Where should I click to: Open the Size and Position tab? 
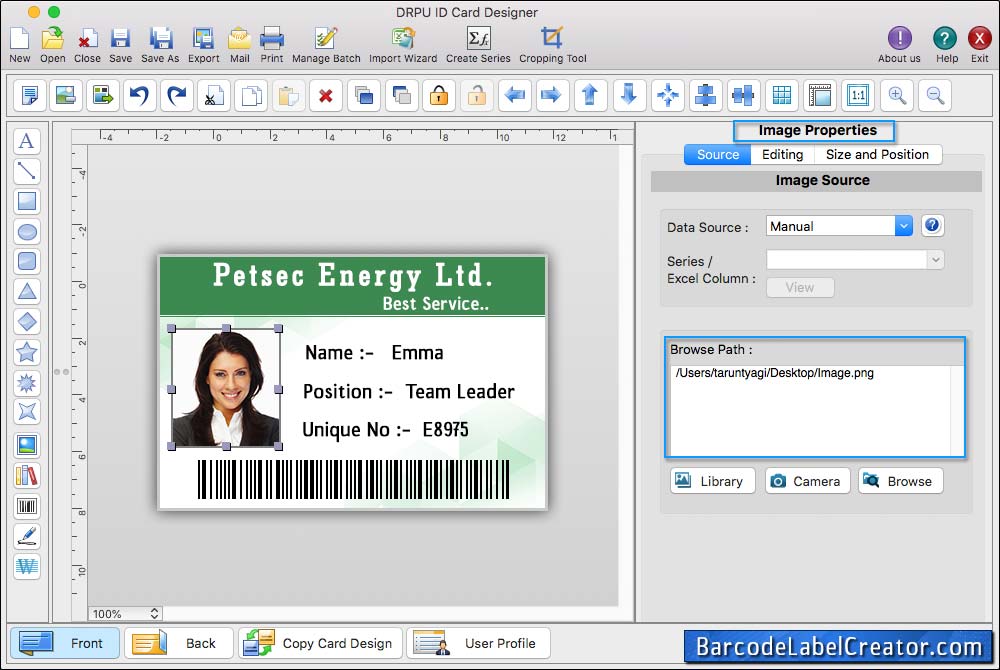pos(878,154)
